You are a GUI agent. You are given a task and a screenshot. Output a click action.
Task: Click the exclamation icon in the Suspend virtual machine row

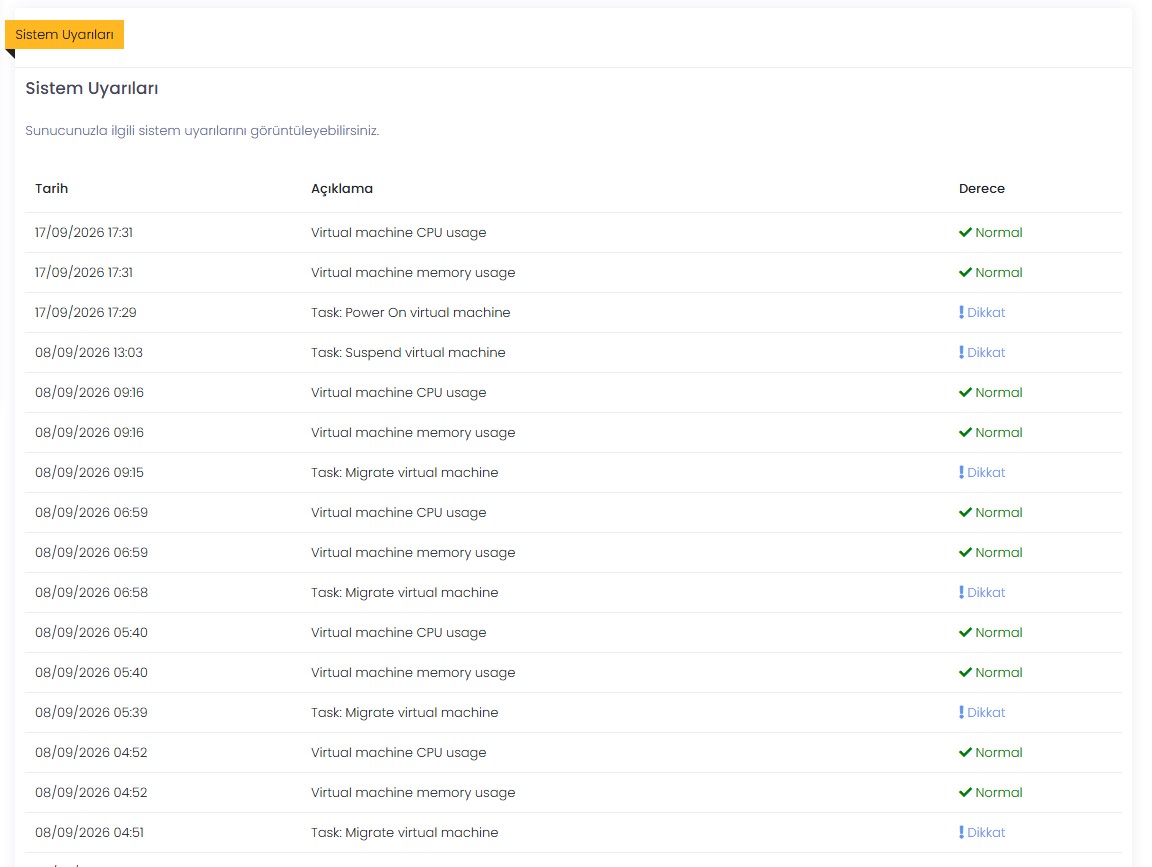point(961,352)
